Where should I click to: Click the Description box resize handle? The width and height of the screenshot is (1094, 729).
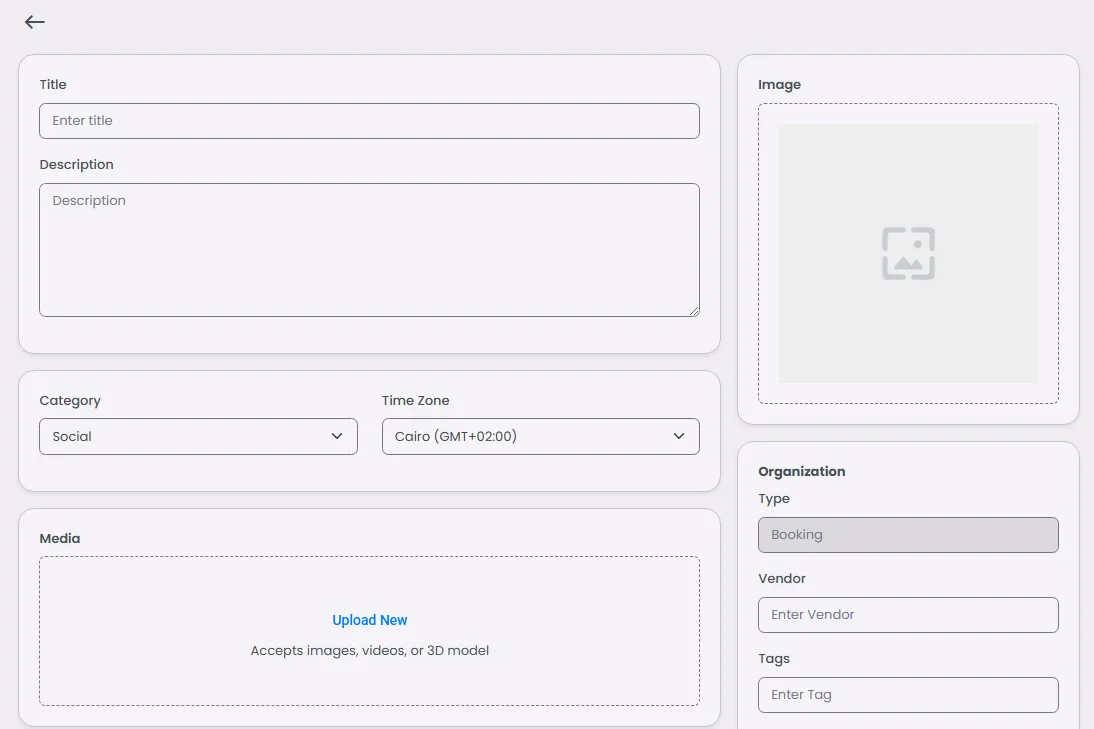pos(693,310)
